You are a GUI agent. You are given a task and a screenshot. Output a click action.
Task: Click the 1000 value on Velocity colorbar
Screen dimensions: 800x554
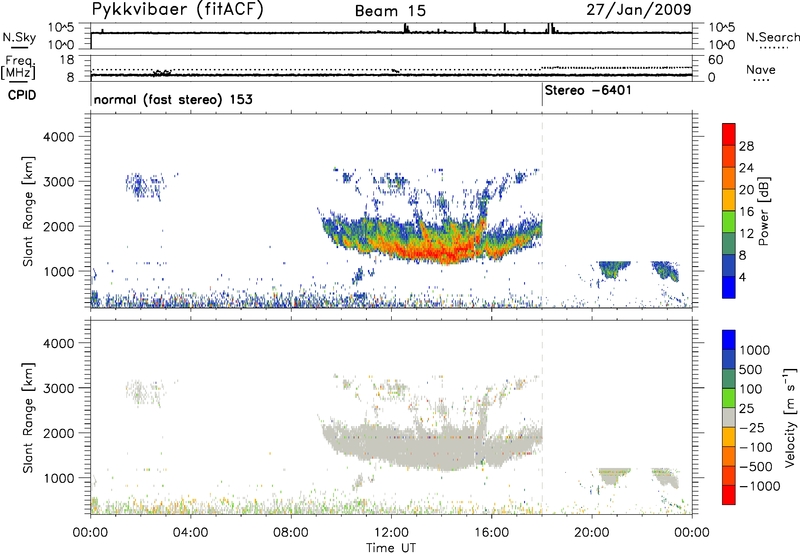coord(755,350)
